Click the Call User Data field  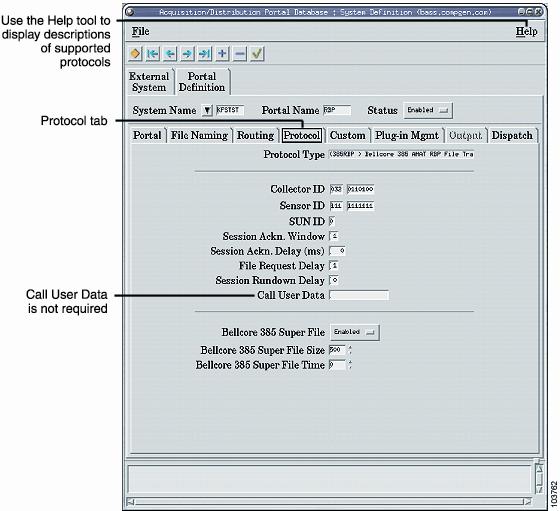(359, 295)
